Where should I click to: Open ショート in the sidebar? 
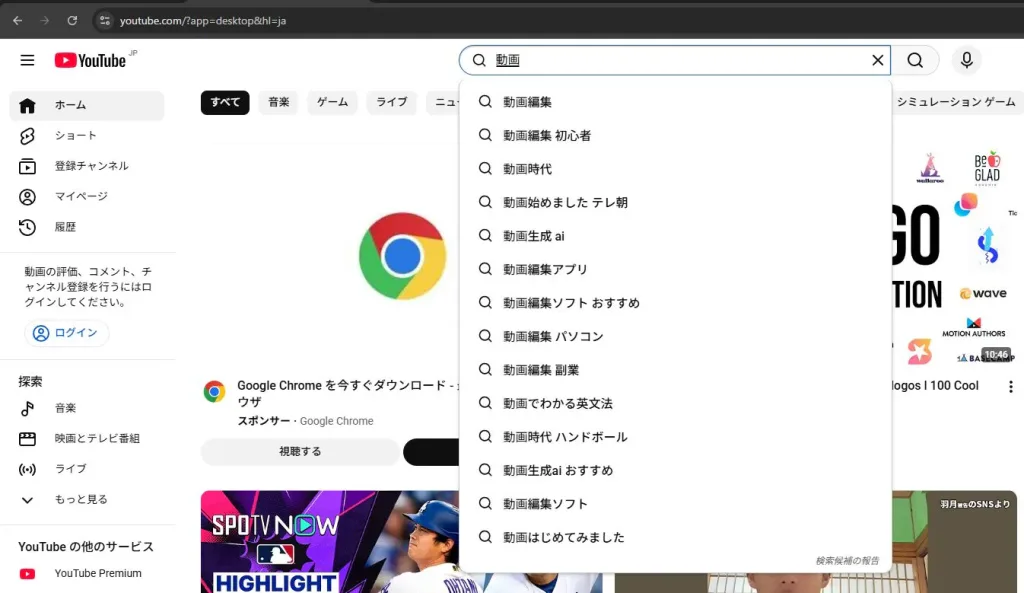[87, 136]
